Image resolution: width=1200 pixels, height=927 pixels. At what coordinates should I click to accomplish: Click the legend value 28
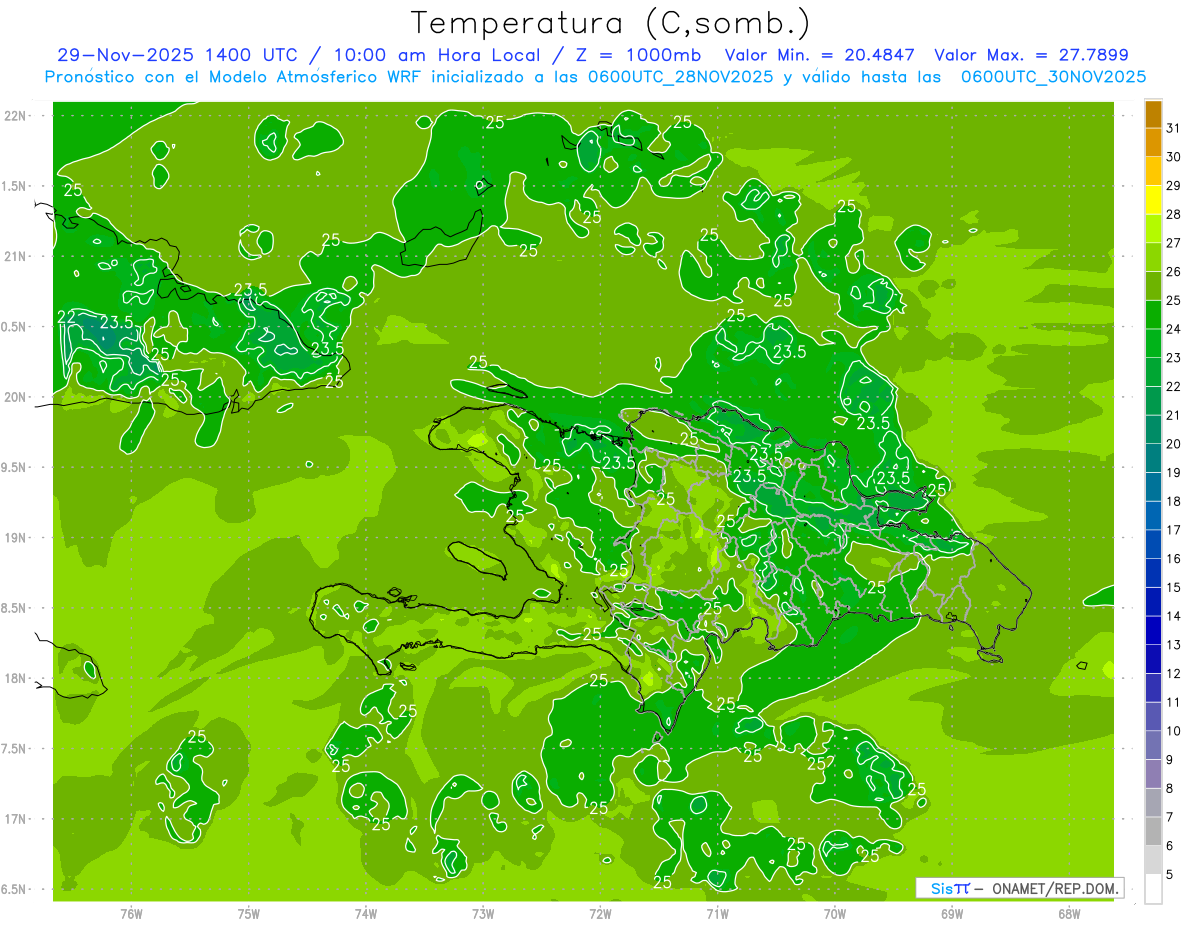coord(1173,214)
